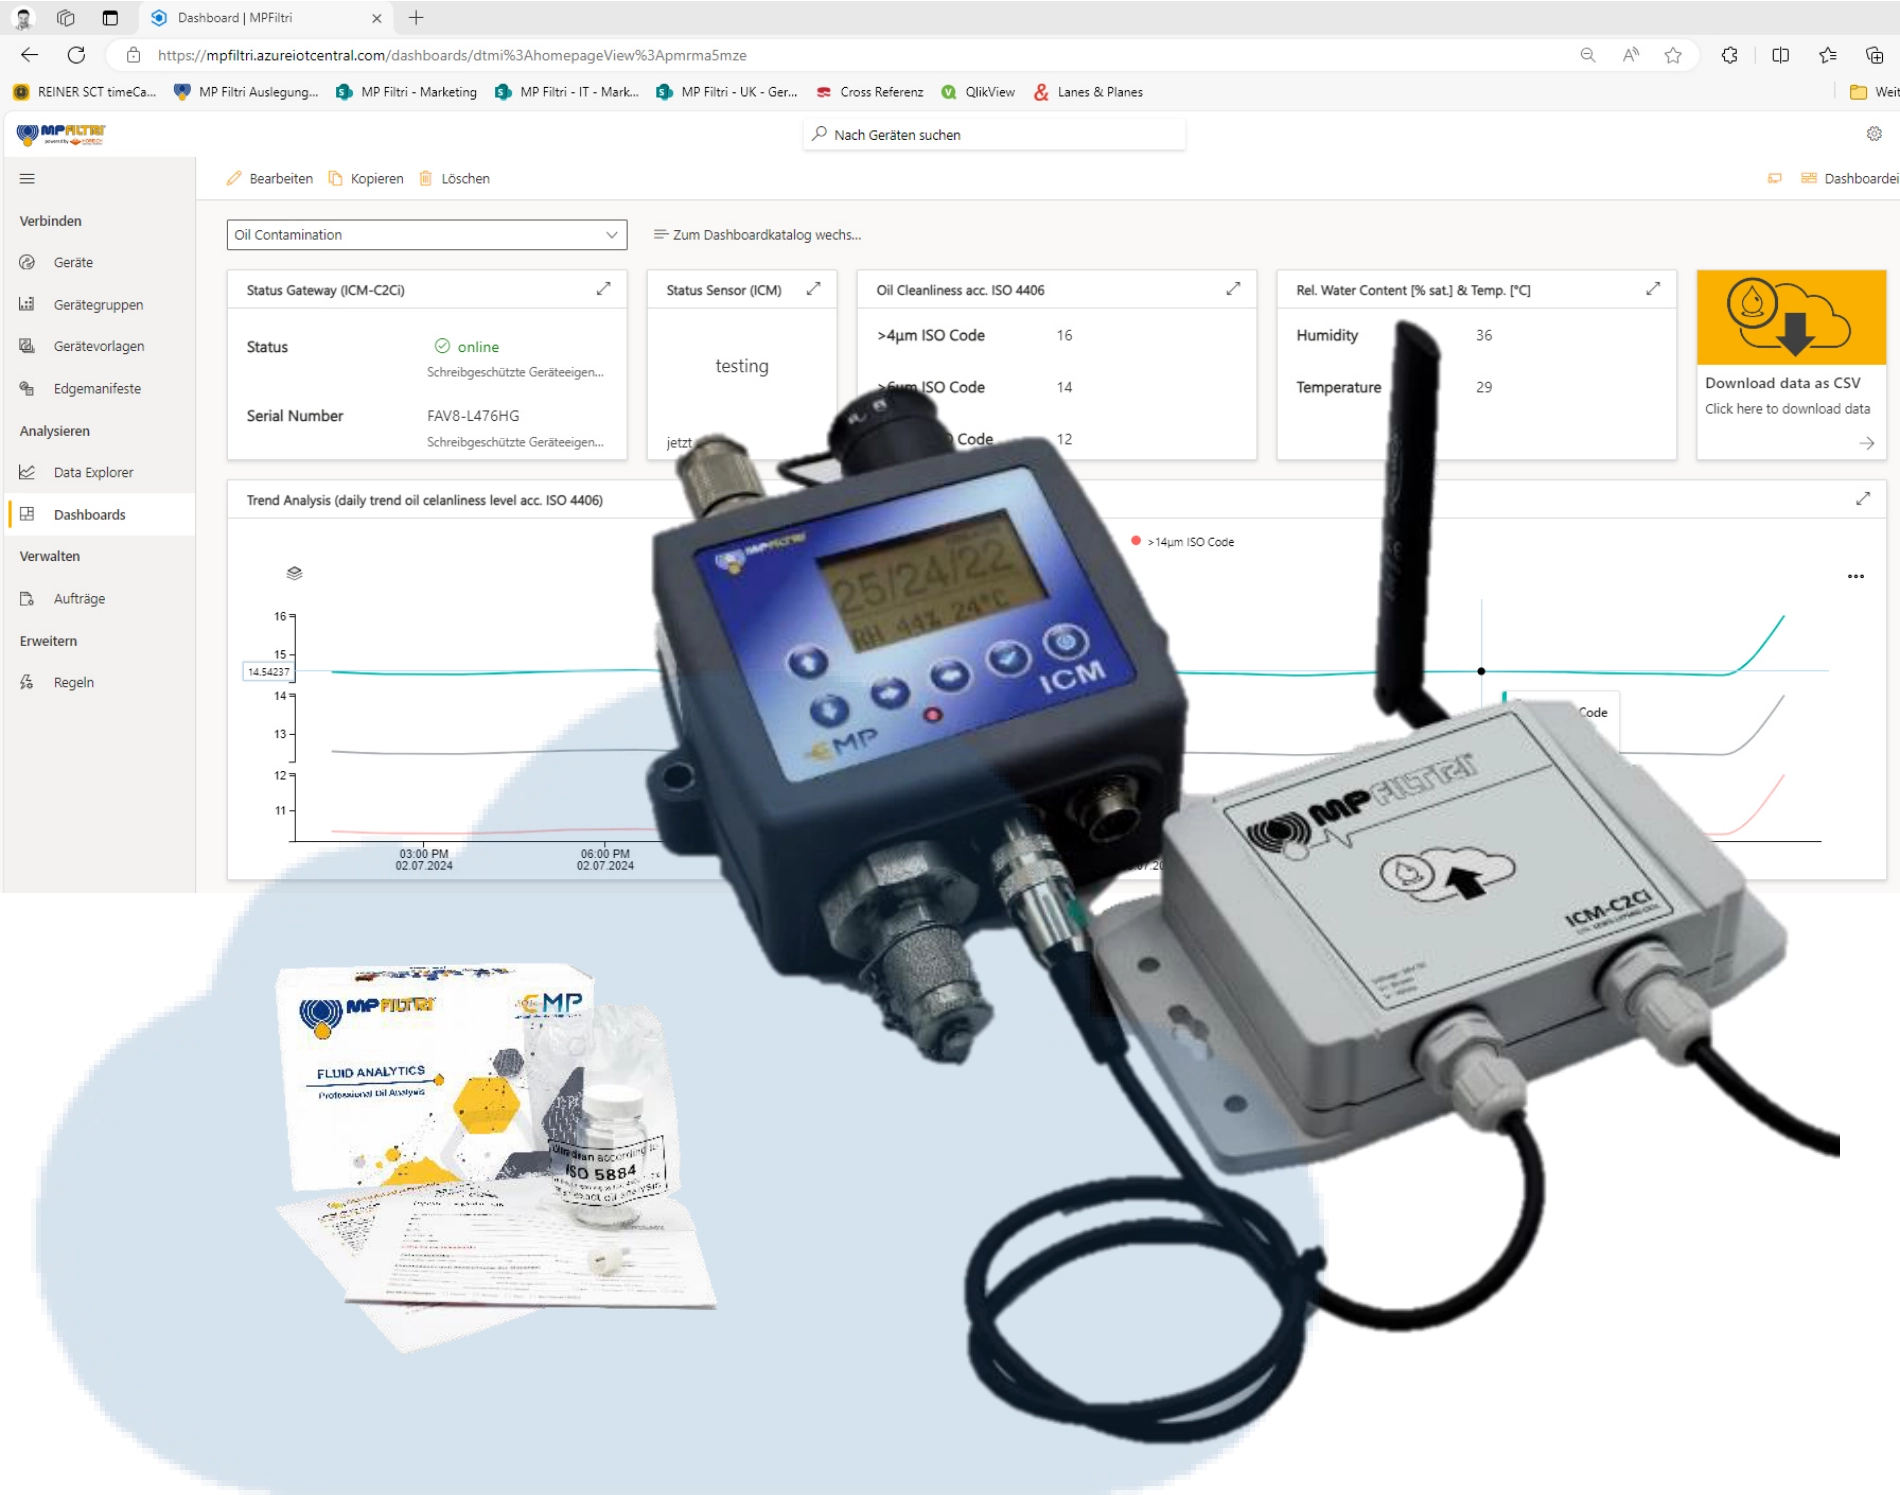Open the settings gear icon
The width and height of the screenshot is (1900, 1495).
pos(1873,134)
